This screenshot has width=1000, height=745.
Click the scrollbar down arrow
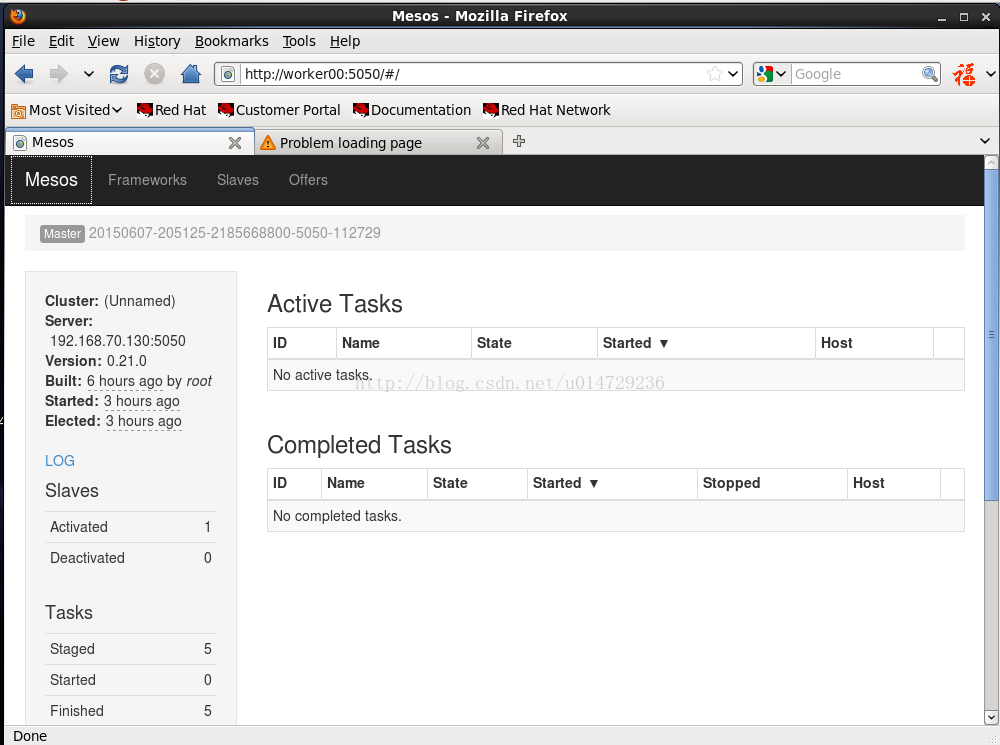coord(991,717)
